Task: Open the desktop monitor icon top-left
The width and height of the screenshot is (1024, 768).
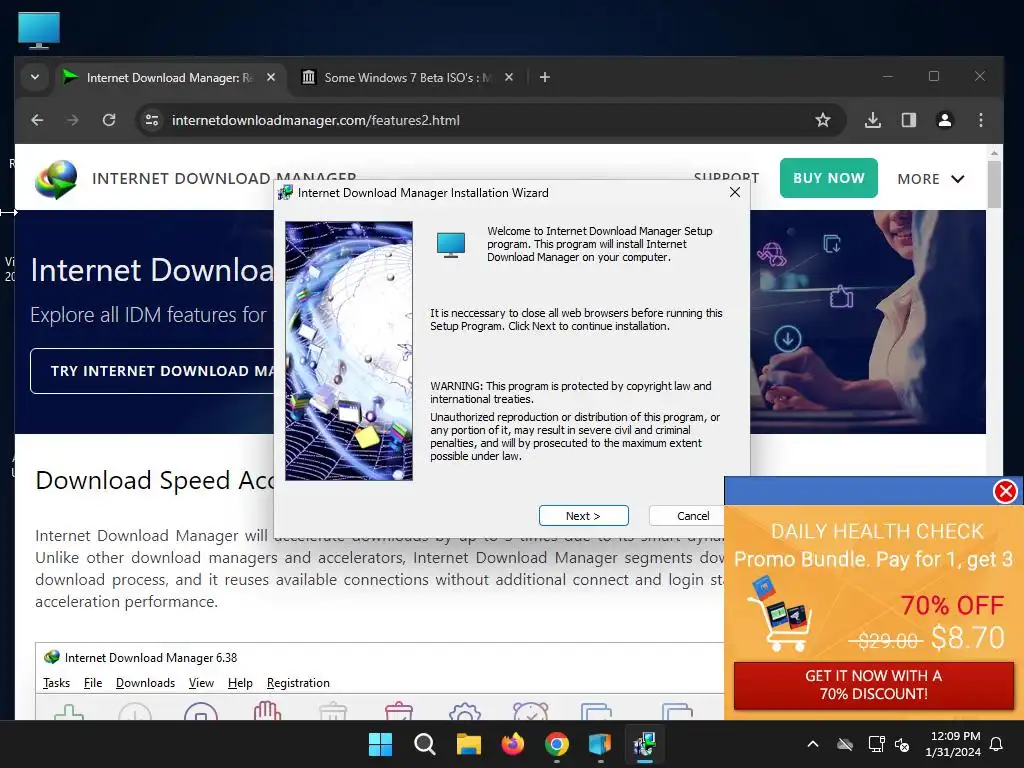Action: 39,30
